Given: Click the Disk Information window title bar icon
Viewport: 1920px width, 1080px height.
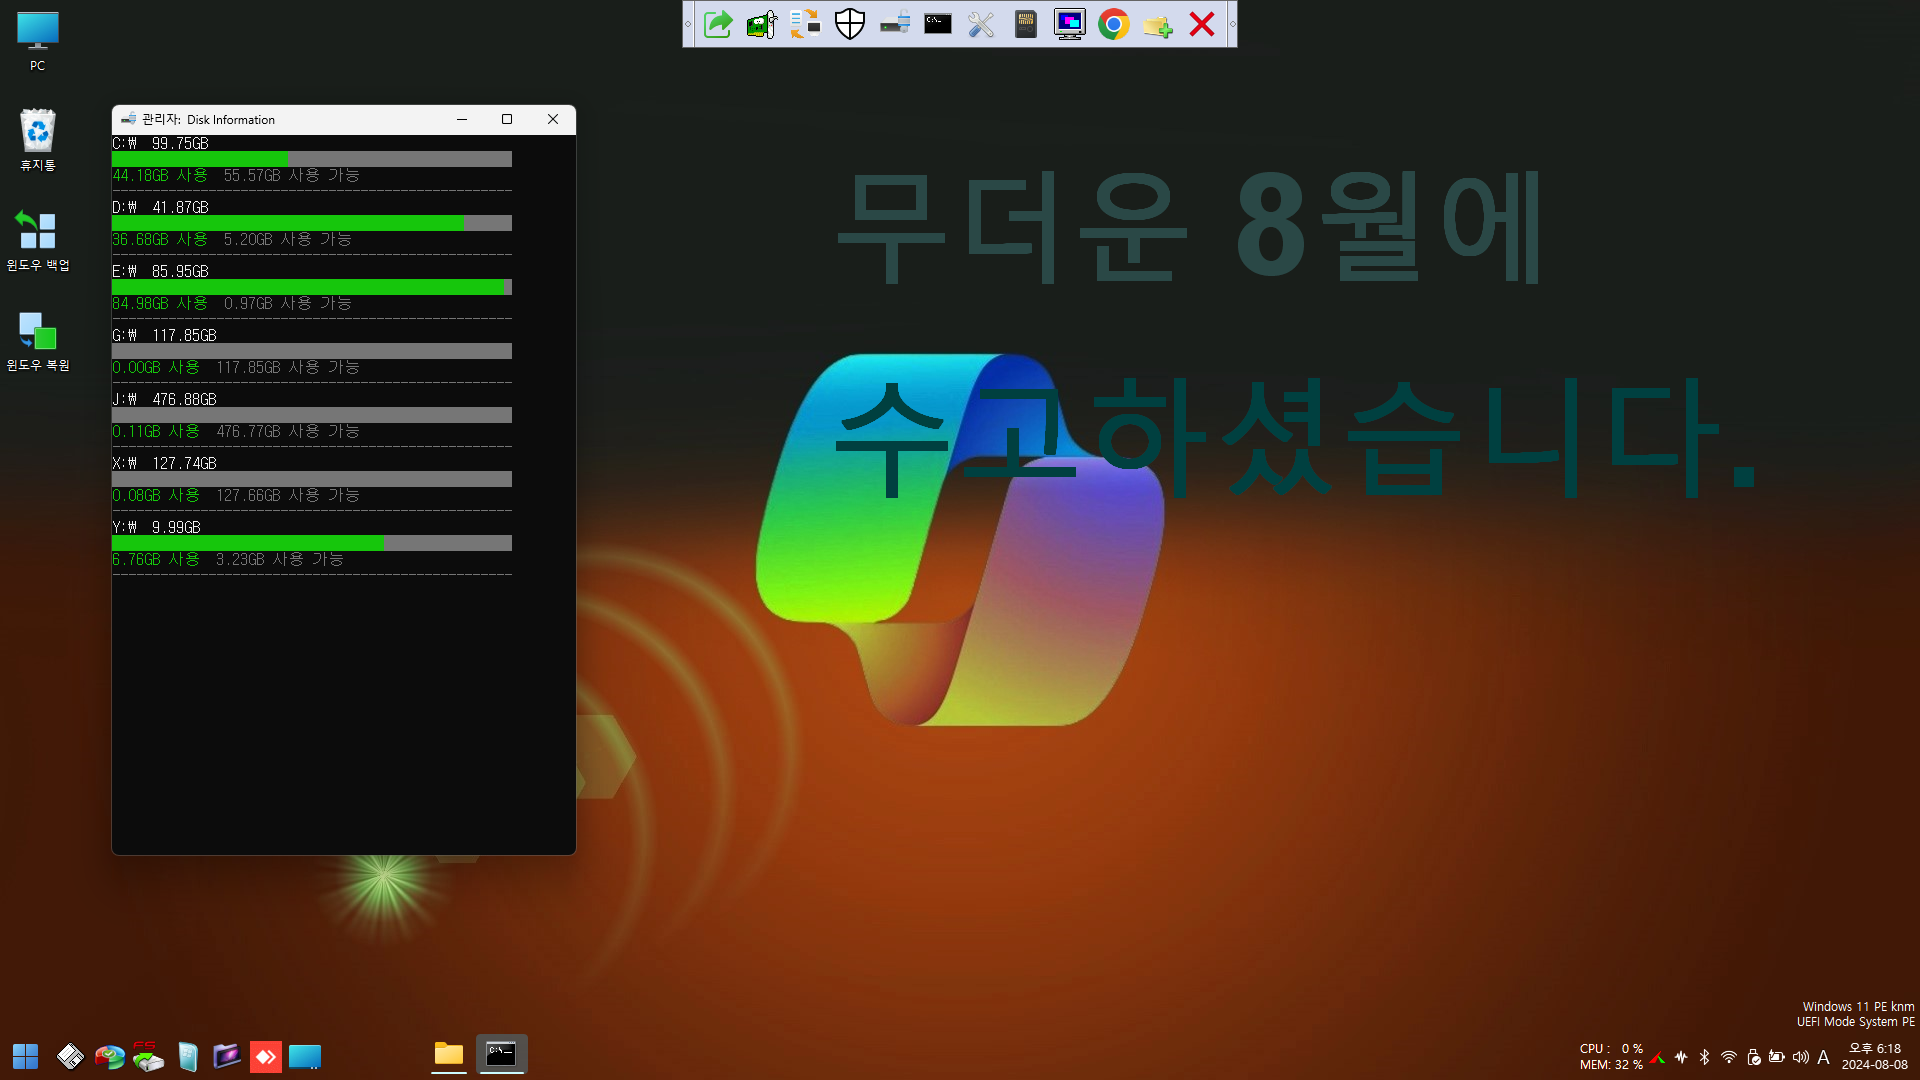Looking at the screenshot, I should coord(128,119).
